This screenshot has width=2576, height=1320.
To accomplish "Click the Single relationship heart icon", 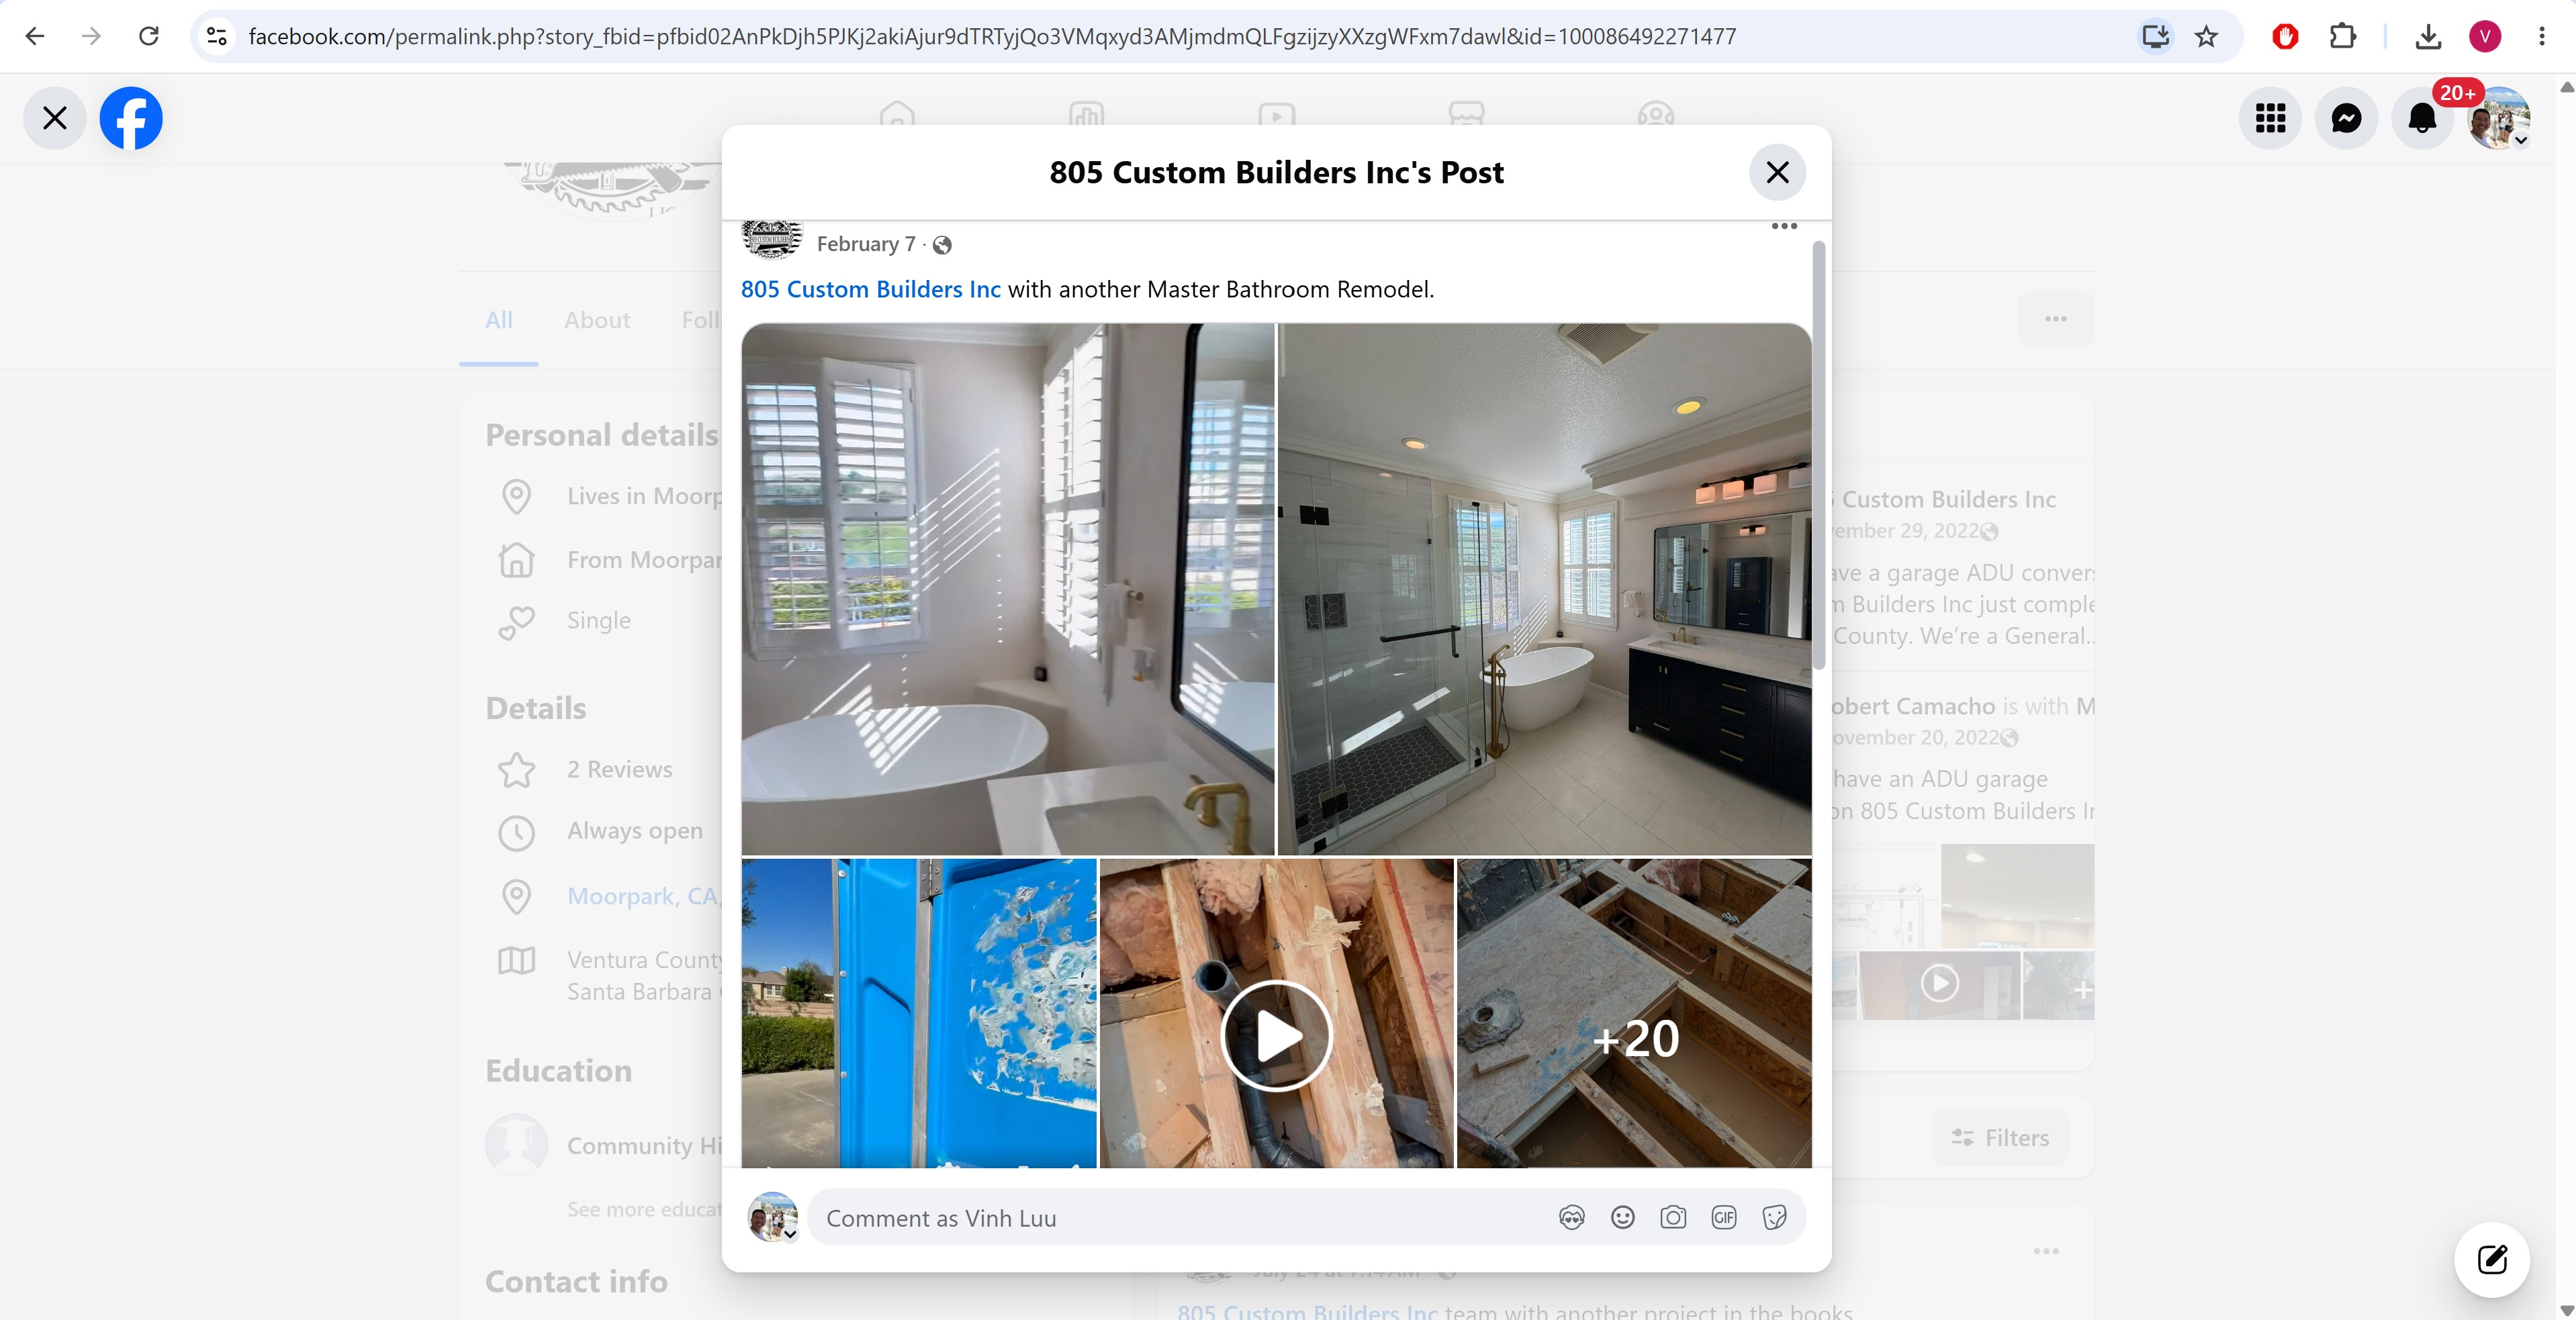I will tap(516, 622).
